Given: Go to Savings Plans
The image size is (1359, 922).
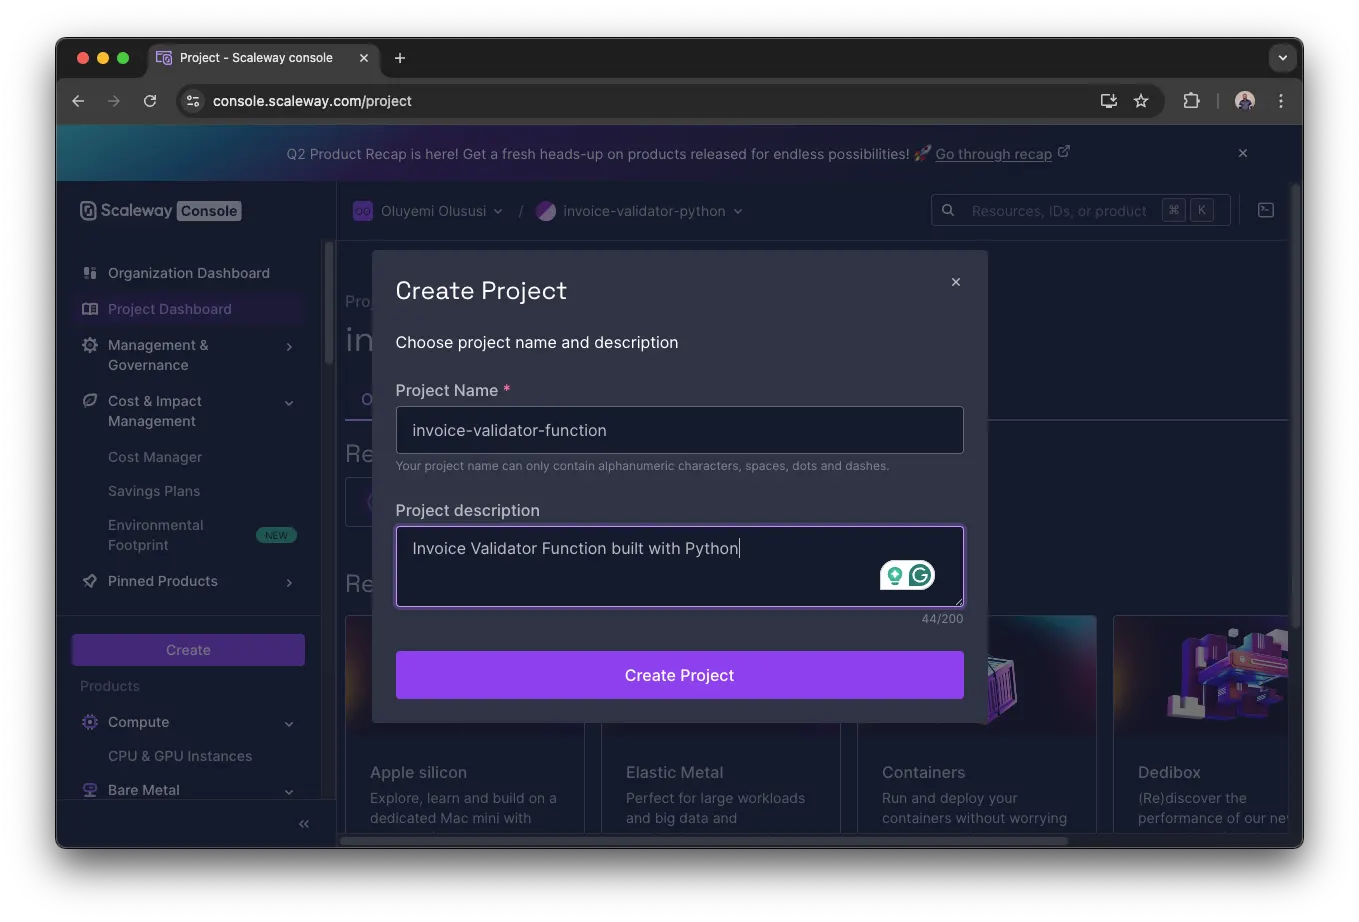Looking at the screenshot, I should [154, 491].
